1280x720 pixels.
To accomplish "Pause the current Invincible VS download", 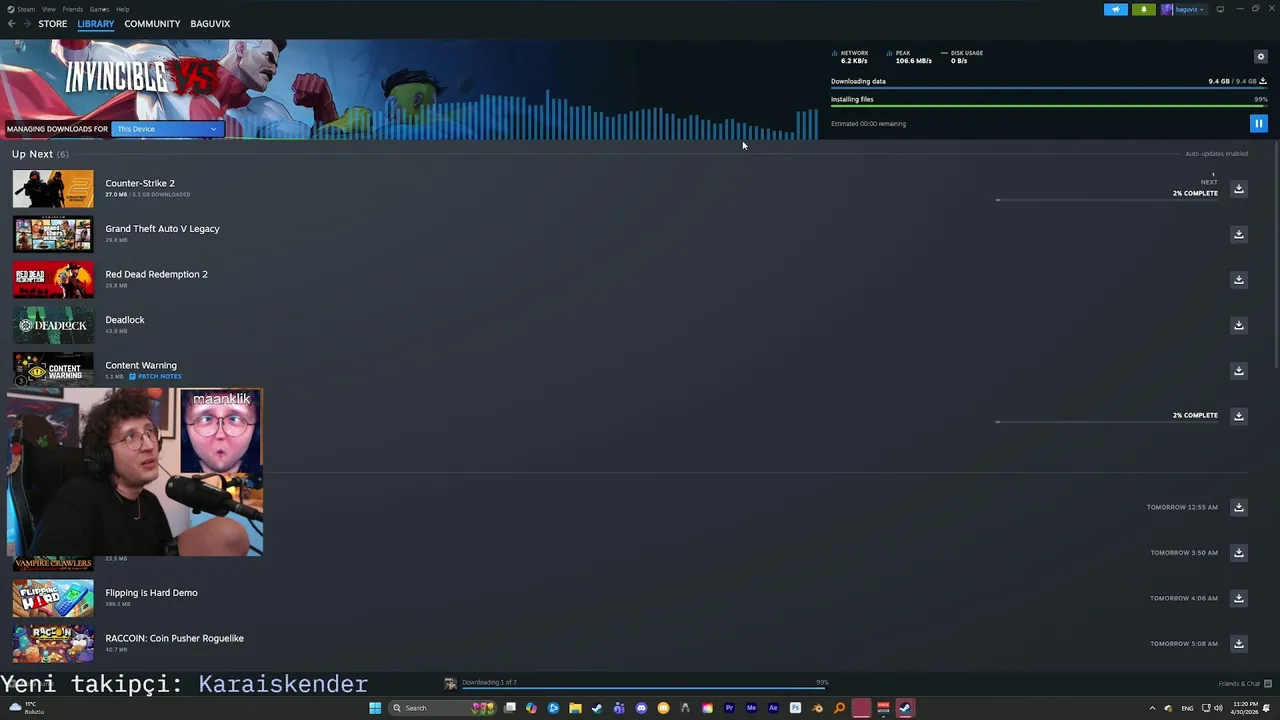I will point(1258,123).
